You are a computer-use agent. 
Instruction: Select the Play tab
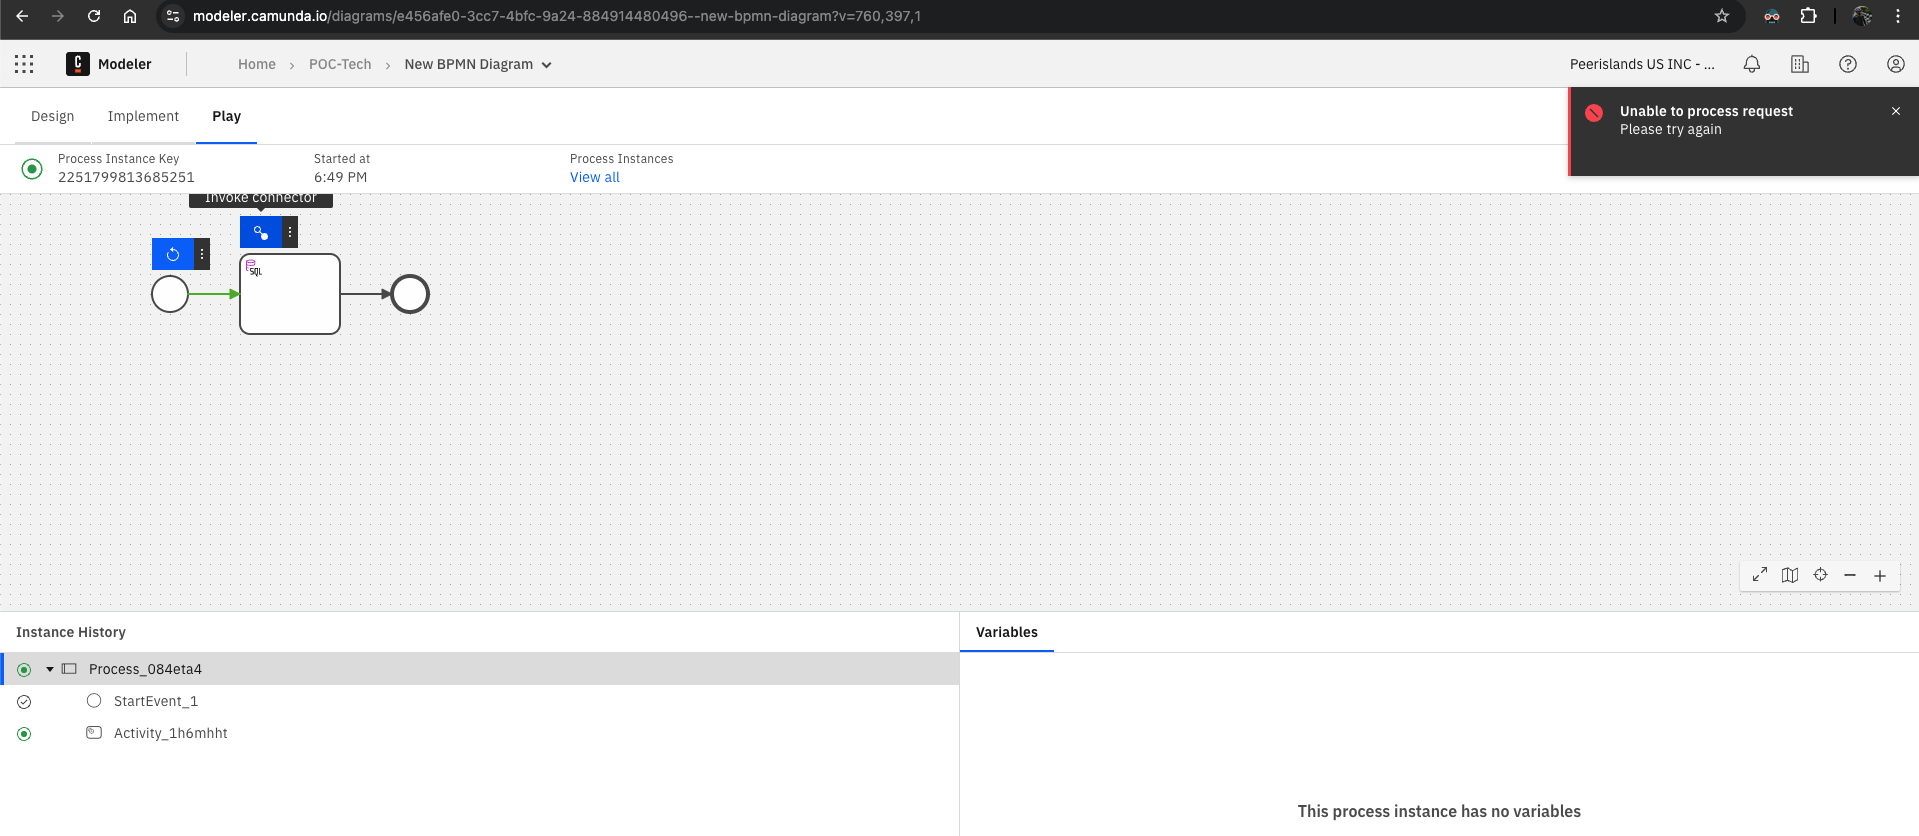227,116
